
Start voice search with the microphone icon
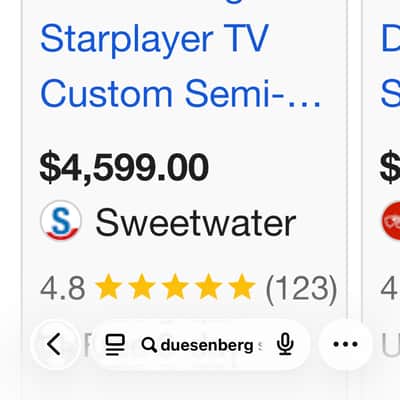tap(285, 345)
